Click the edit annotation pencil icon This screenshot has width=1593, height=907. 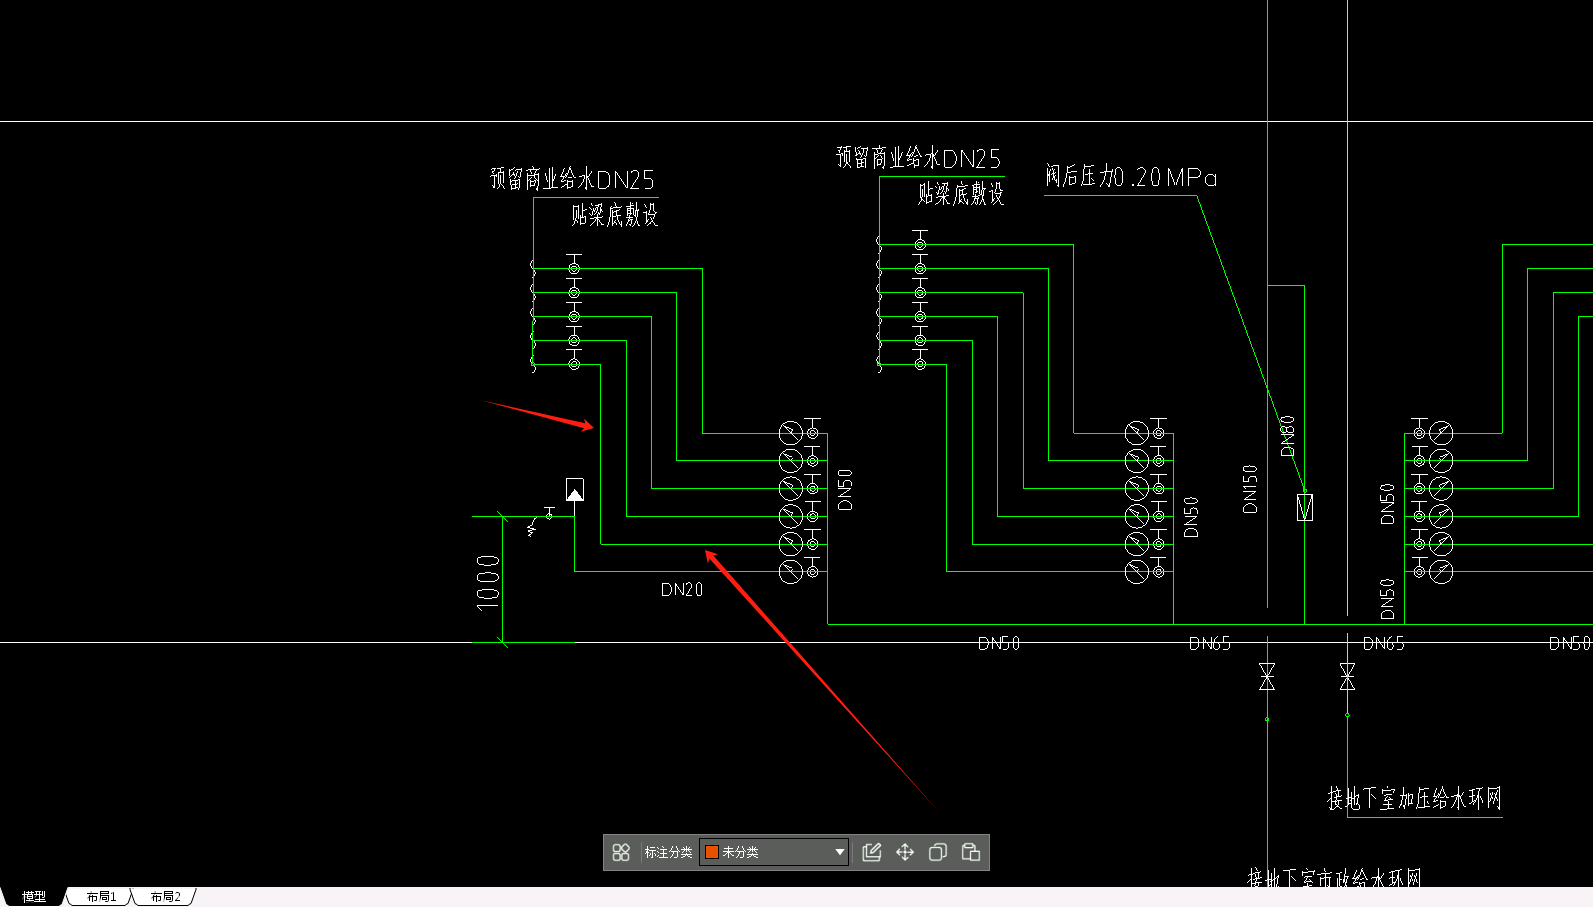click(x=872, y=852)
